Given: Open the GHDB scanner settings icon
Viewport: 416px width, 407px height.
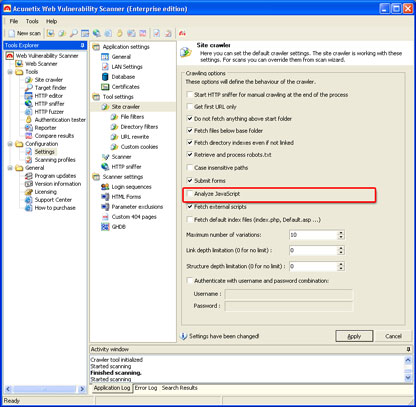Looking at the screenshot, I should point(105,227).
